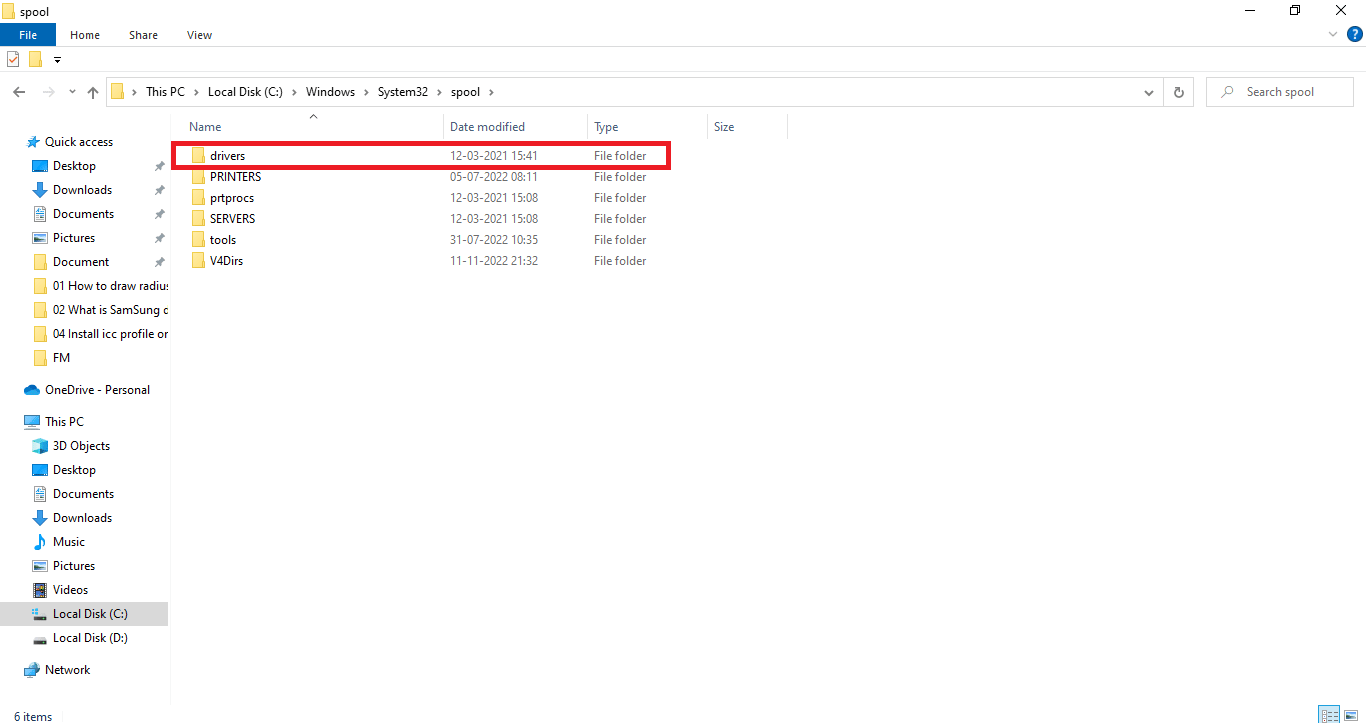Open Downloads under This PC
1366x723 pixels.
(x=82, y=518)
